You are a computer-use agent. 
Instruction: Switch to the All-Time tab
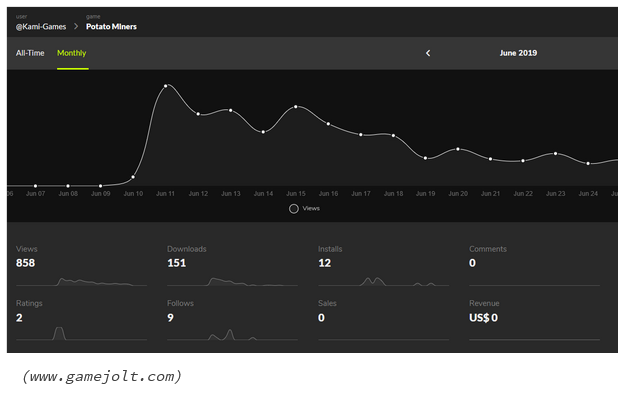tap(30, 53)
